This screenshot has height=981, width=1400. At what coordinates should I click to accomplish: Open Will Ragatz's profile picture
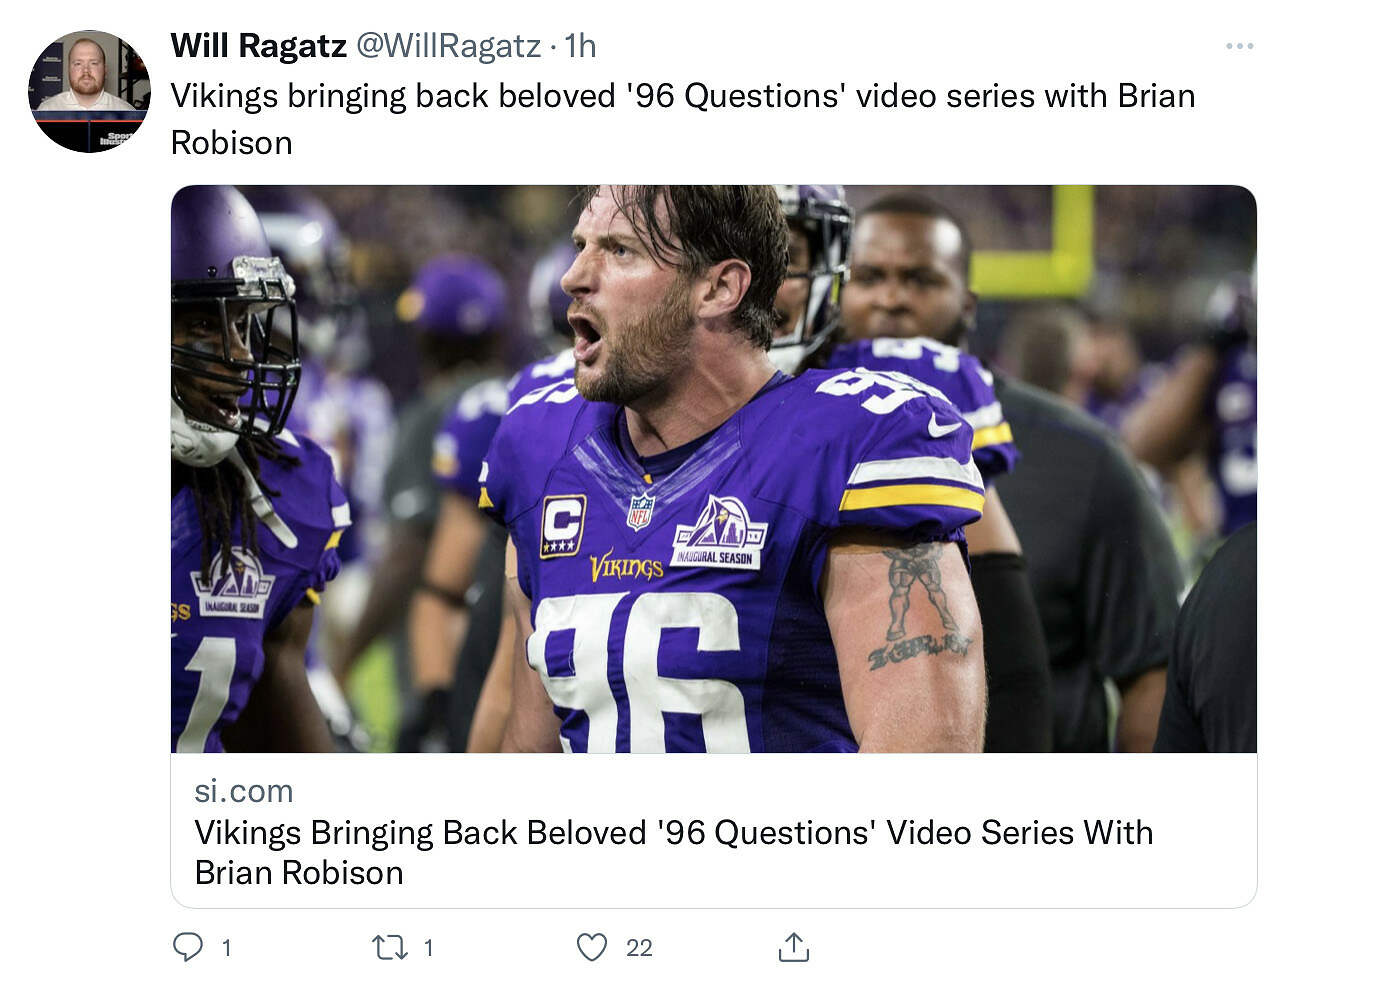(x=89, y=91)
